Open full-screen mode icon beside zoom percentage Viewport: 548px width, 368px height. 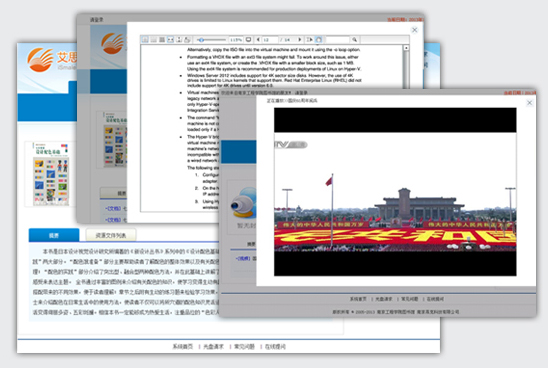pos(248,39)
